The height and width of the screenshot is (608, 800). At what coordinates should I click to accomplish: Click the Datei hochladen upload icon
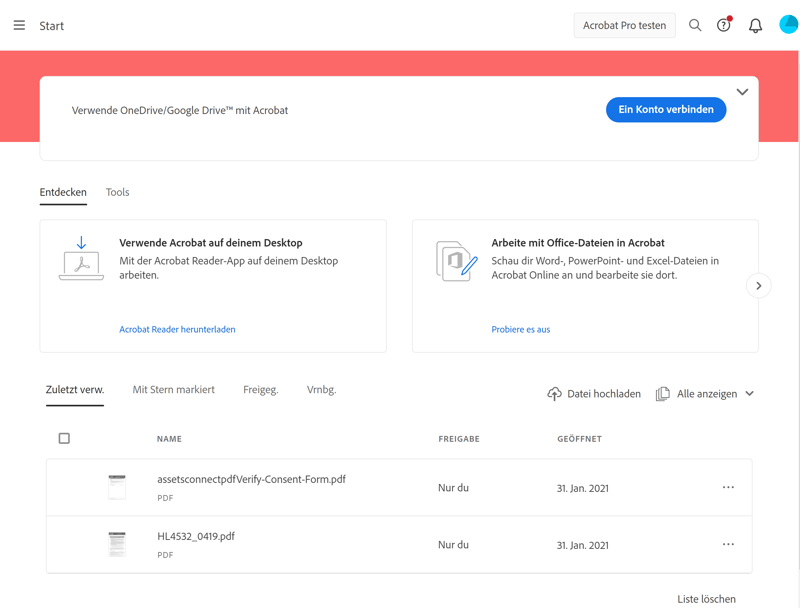coord(554,394)
